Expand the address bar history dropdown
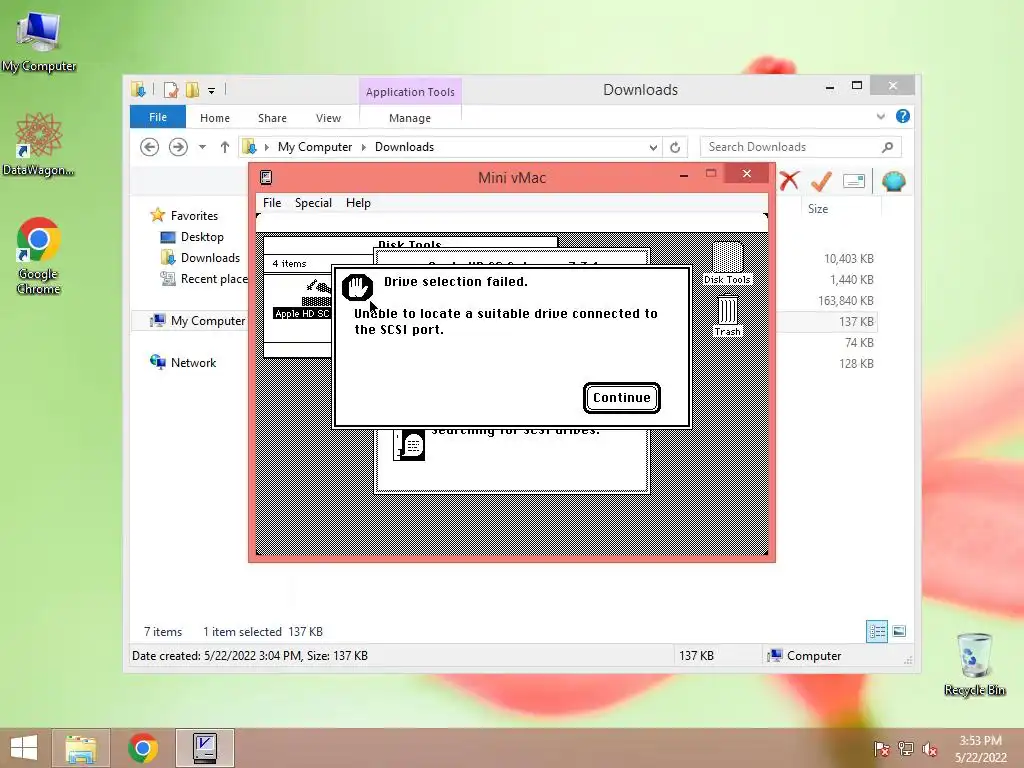The image size is (1024, 768). 653,148
